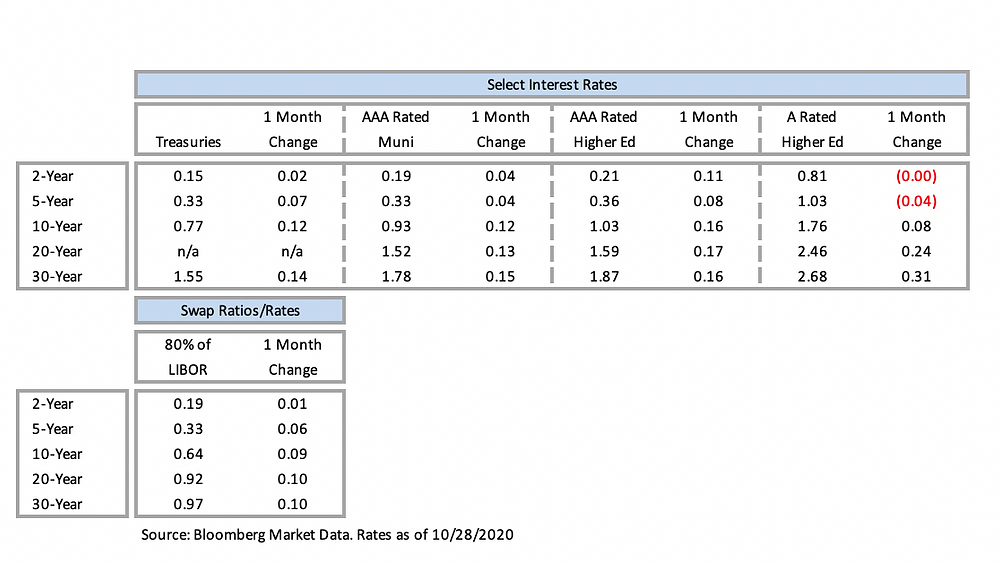Click the 2-Year AAA Higher Ed change 0.11
Viewport: 1000px width, 563px height.
pos(708,177)
